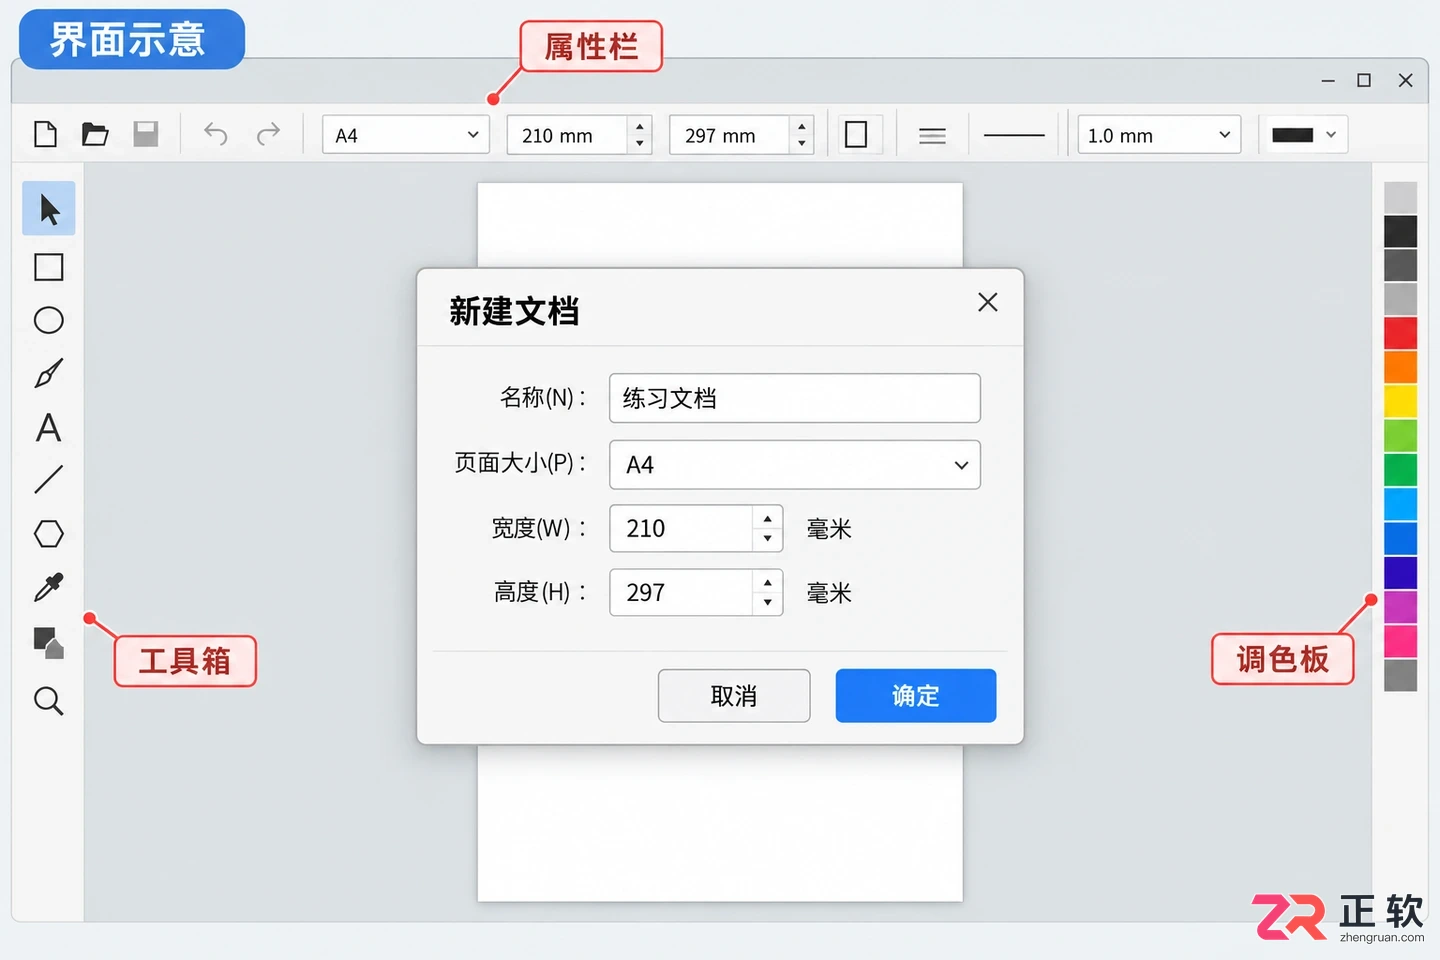
Task: Maximize the application window
Action: coord(1364,80)
